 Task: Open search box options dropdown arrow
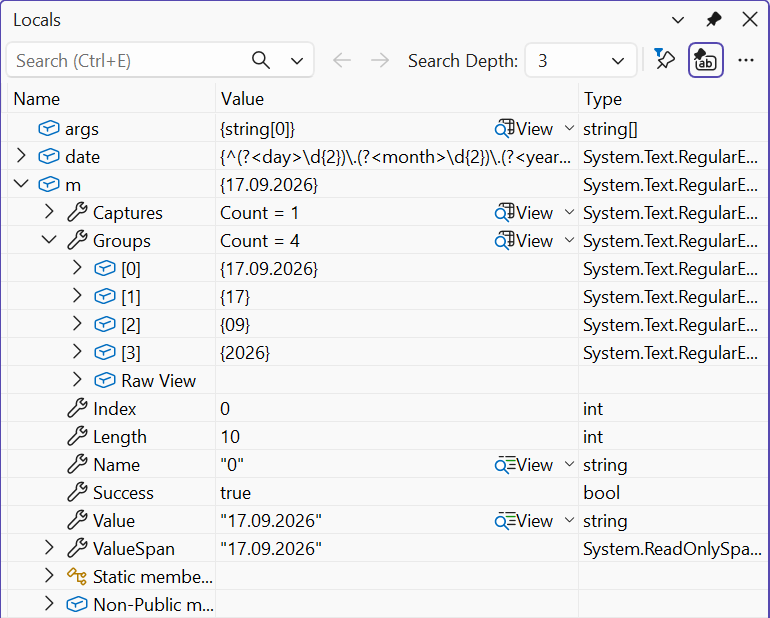coord(297,61)
